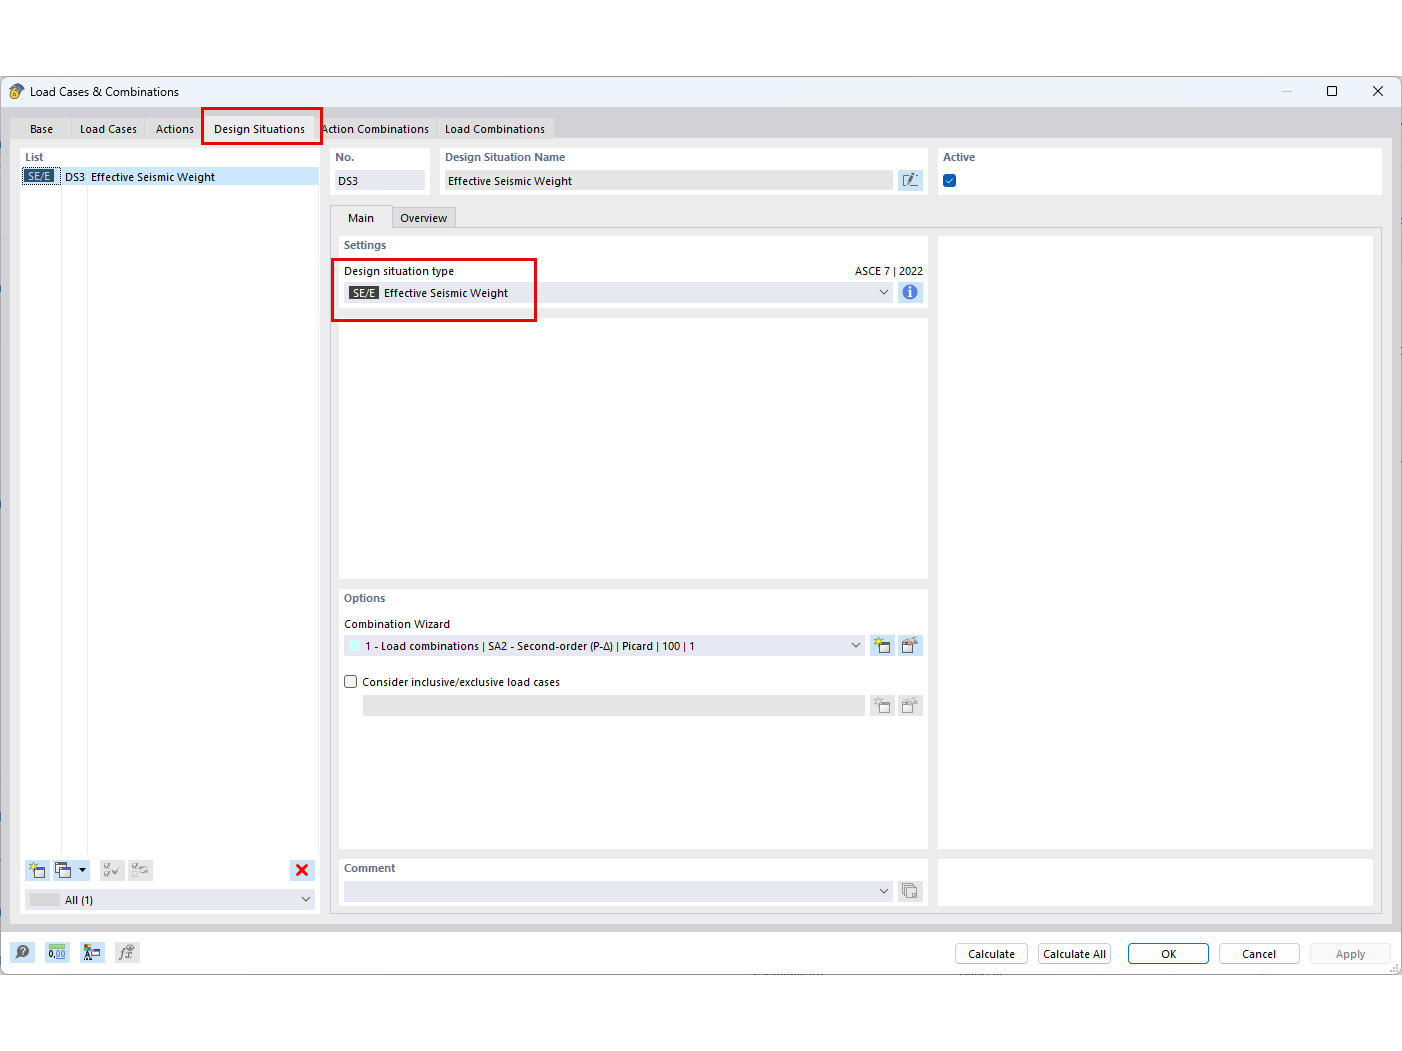Toggle display settings icon near status bar
The image size is (1402, 1051).
92,952
